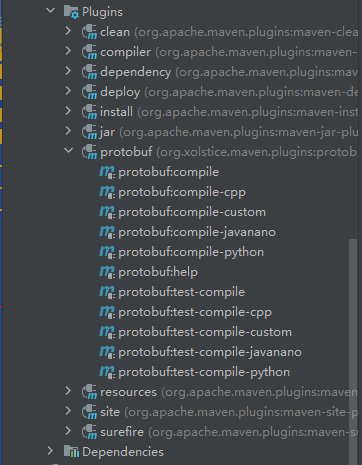The width and height of the screenshot is (362, 465).
Task: Click the protobuf:test-compile-python goal icon
Action: (107, 372)
